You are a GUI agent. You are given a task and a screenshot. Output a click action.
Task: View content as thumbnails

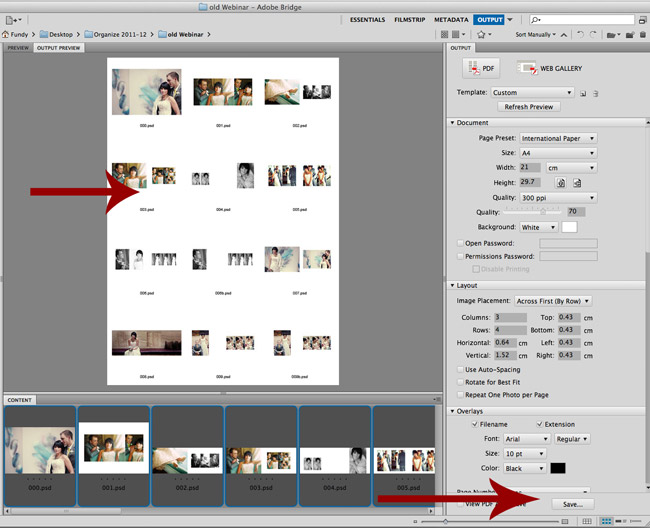pos(606,521)
